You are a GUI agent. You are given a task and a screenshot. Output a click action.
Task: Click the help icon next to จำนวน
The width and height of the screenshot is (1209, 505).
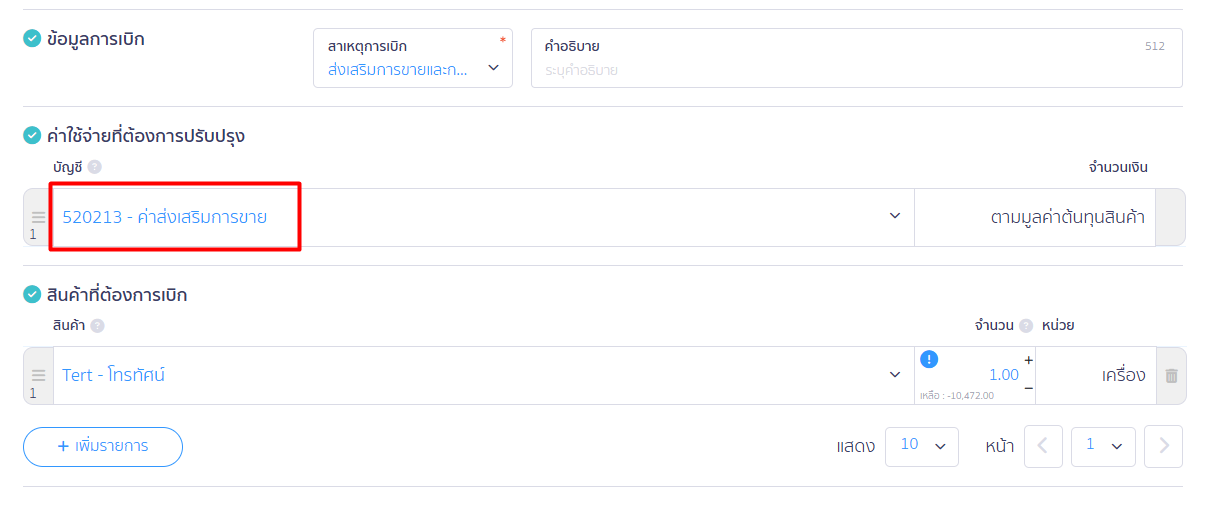click(1026, 325)
